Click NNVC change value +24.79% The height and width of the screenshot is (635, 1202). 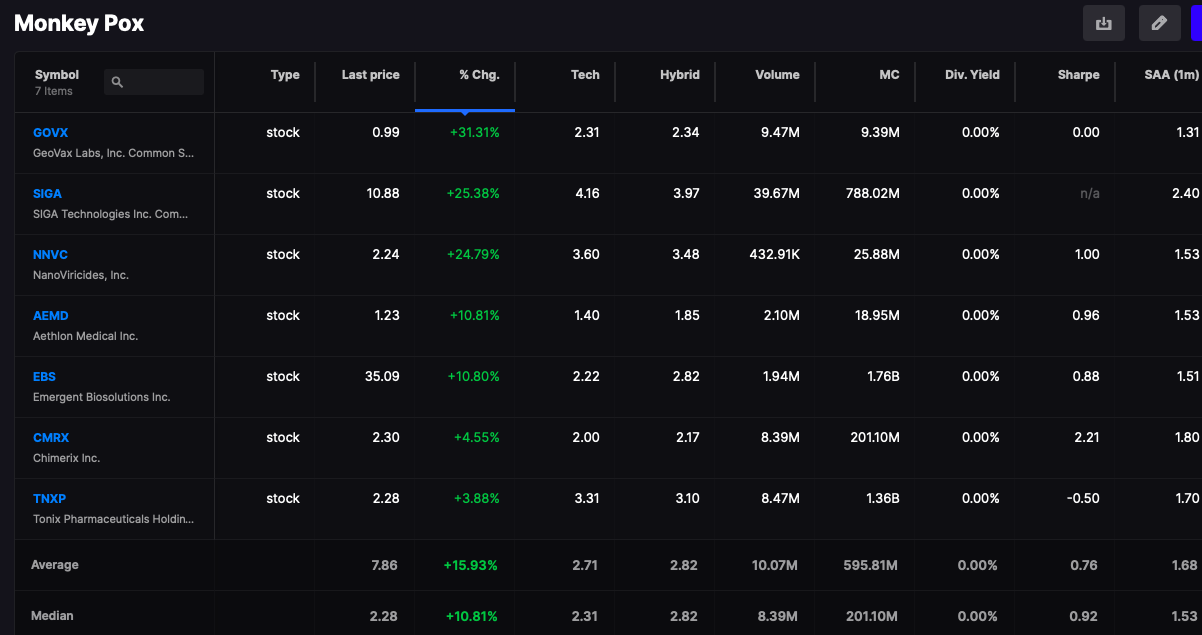pyautogui.click(x=473, y=255)
